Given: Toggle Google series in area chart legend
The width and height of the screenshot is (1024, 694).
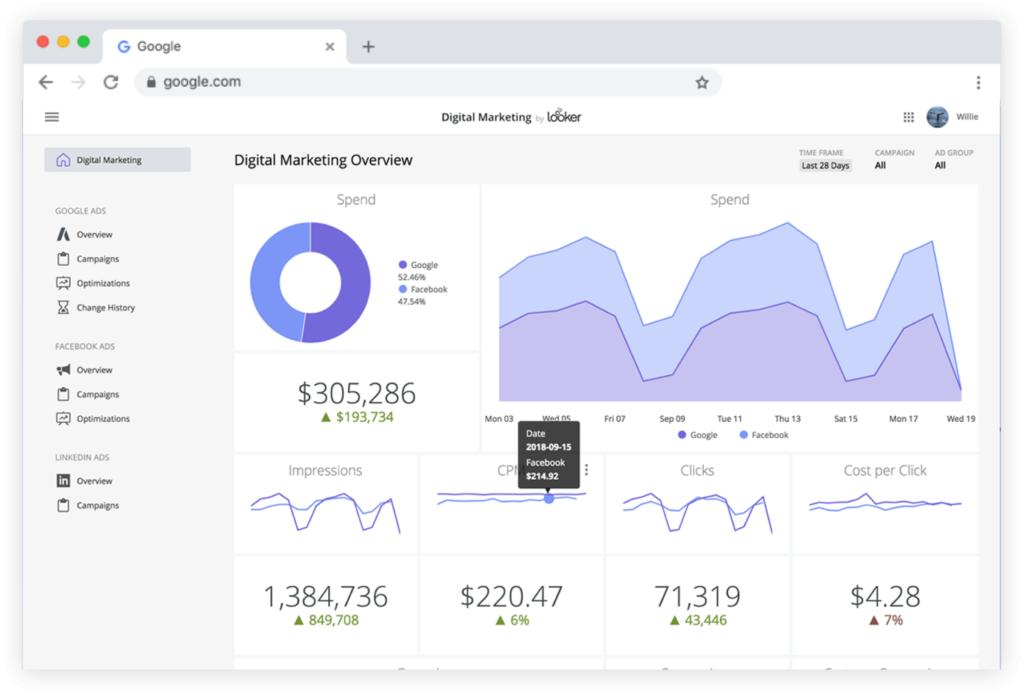Looking at the screenshot, I should pyautogui.click(x=698, y=435).
